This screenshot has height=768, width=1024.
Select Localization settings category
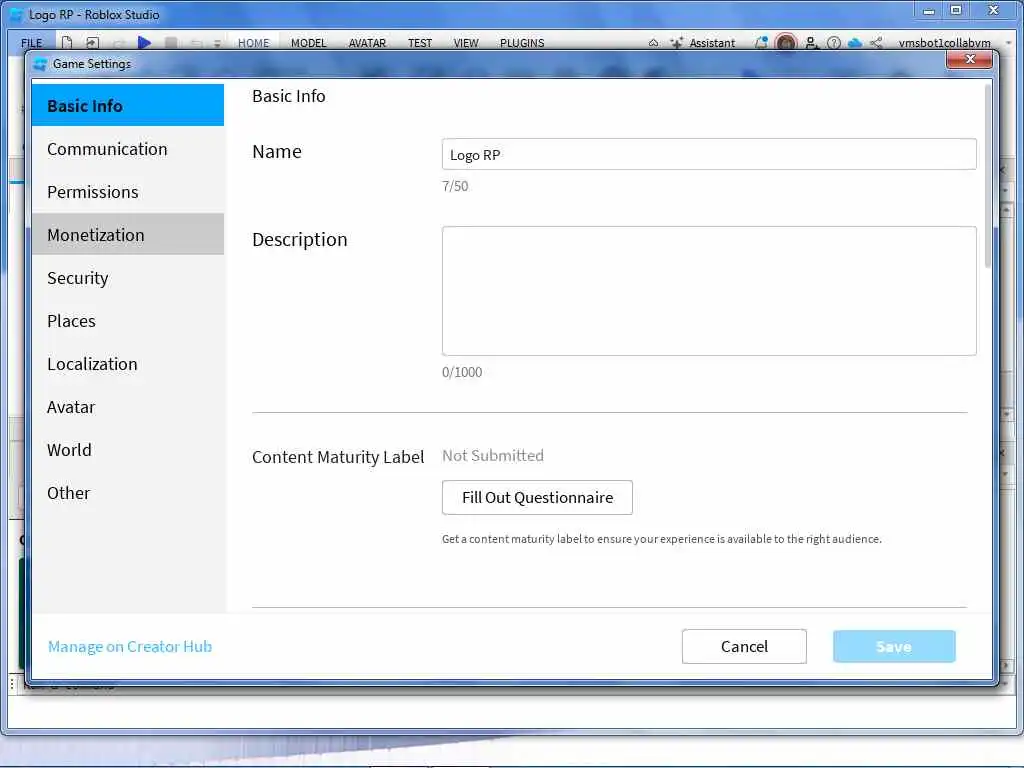[127, 364]
